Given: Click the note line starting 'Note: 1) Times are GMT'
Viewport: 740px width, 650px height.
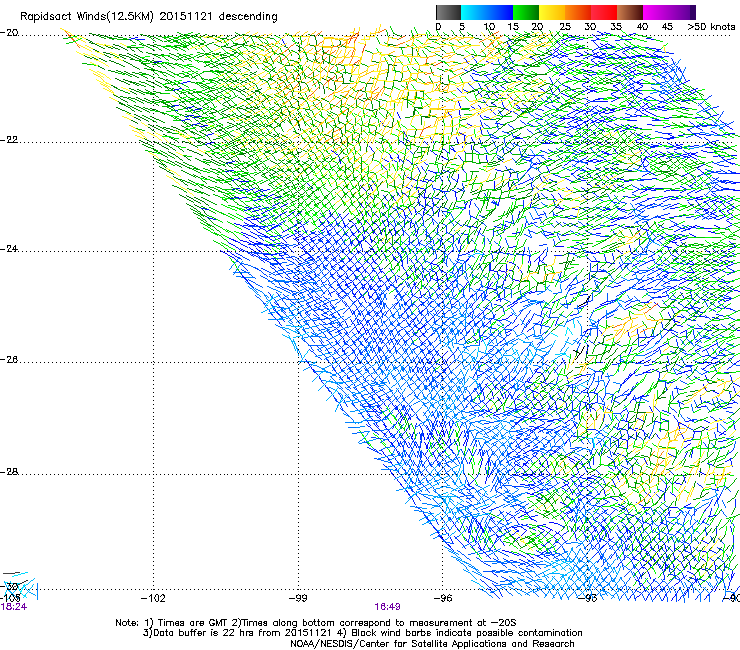Looking at the screenshot, I should 316,623.
